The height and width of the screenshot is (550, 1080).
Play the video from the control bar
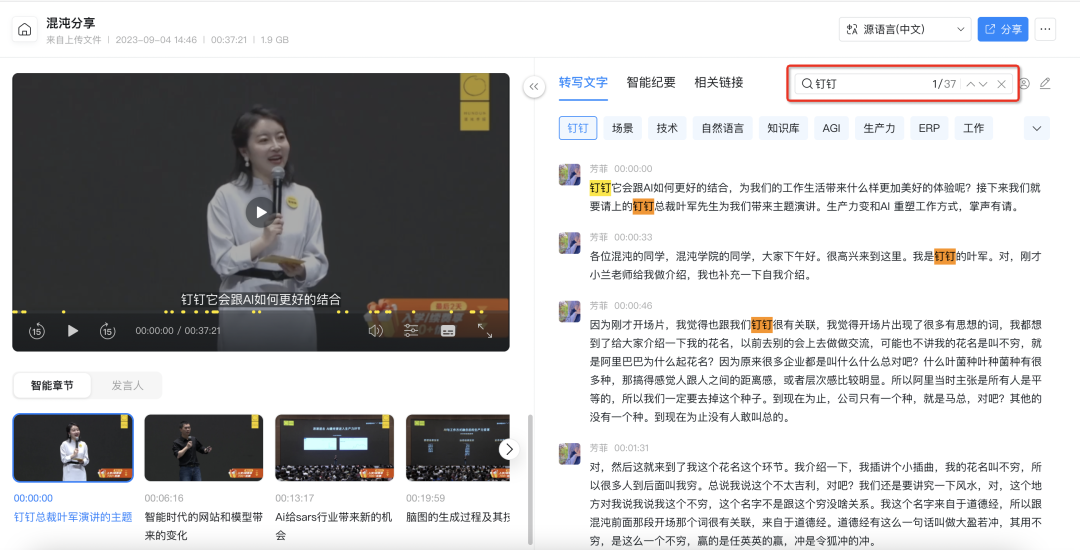(x=72, y=331)
